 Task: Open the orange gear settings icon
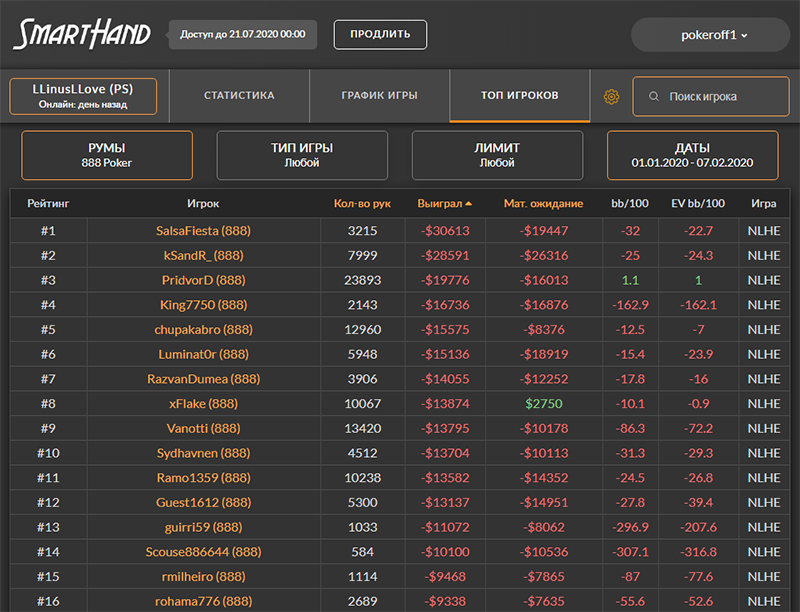pos(612,97)
